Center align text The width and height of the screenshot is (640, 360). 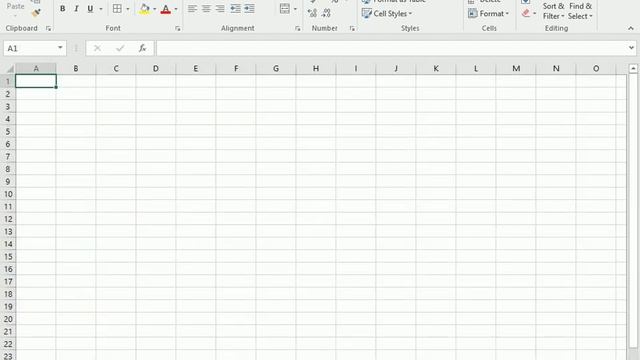pos(206,9)
